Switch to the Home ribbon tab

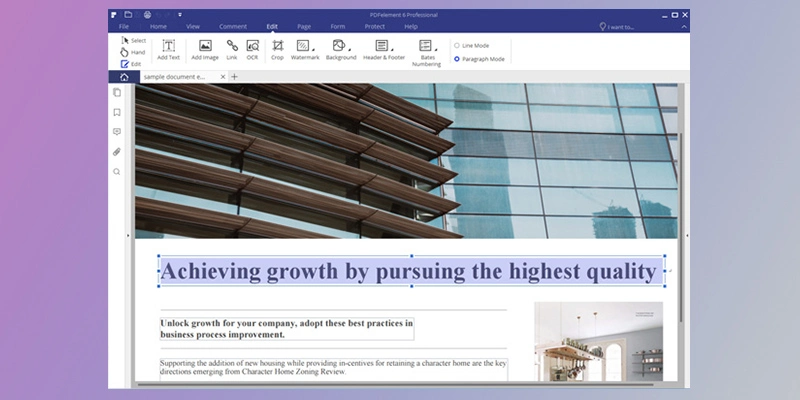tap(158, 27)
